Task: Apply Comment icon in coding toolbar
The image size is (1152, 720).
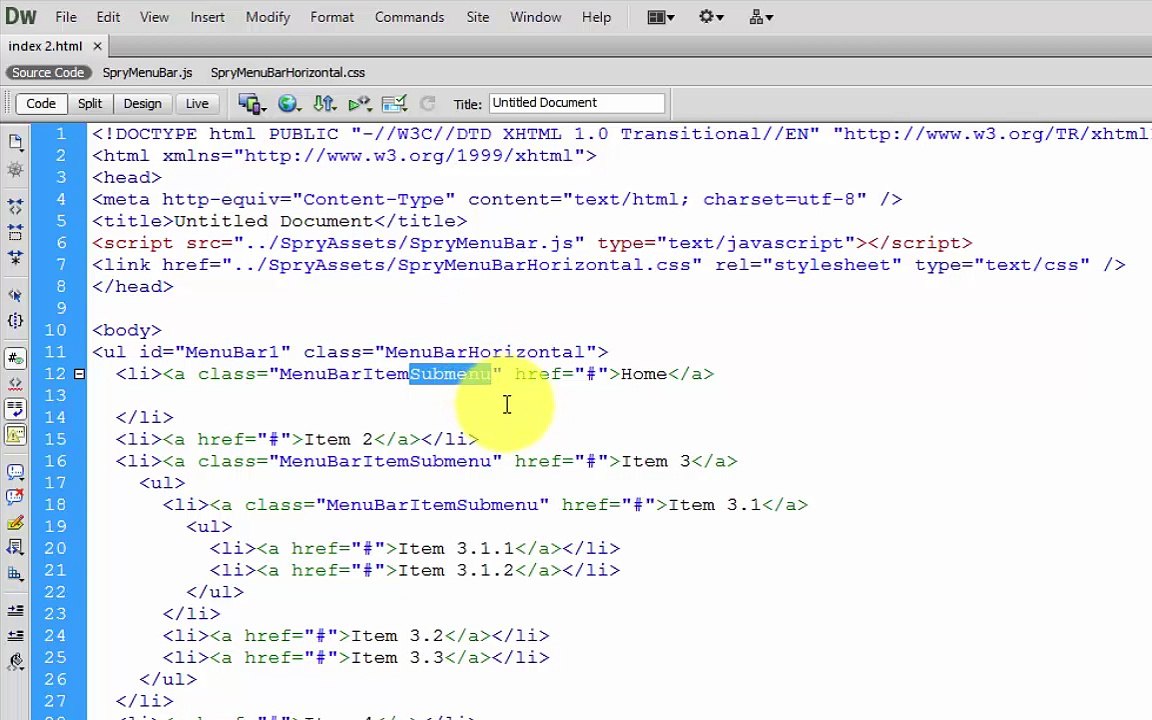Action: tap(15, 472)
